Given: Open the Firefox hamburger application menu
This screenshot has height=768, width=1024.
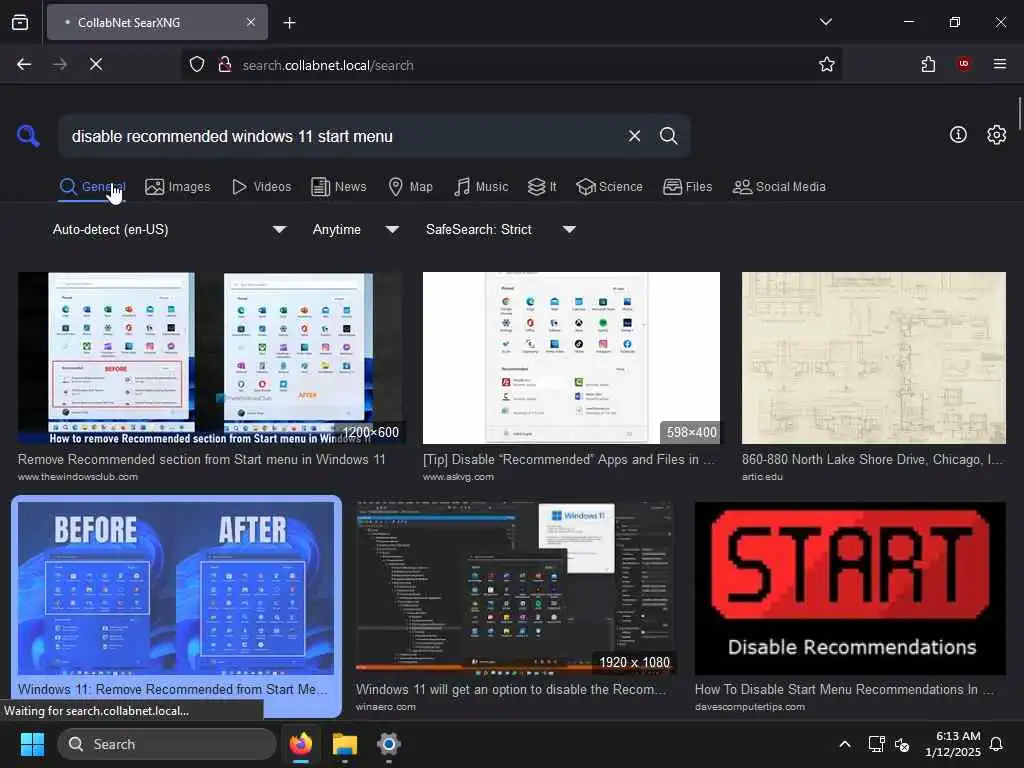Looking at the screenshot, I should [x=1000, y=64].
